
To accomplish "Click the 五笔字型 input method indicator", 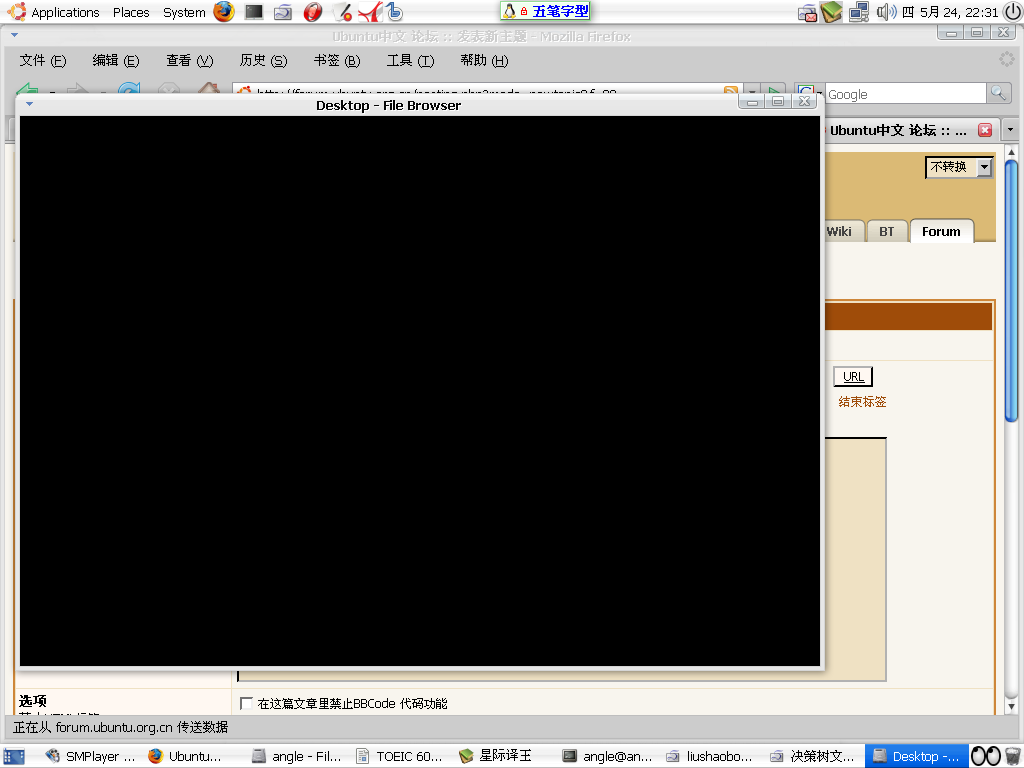I will (545, 10).
